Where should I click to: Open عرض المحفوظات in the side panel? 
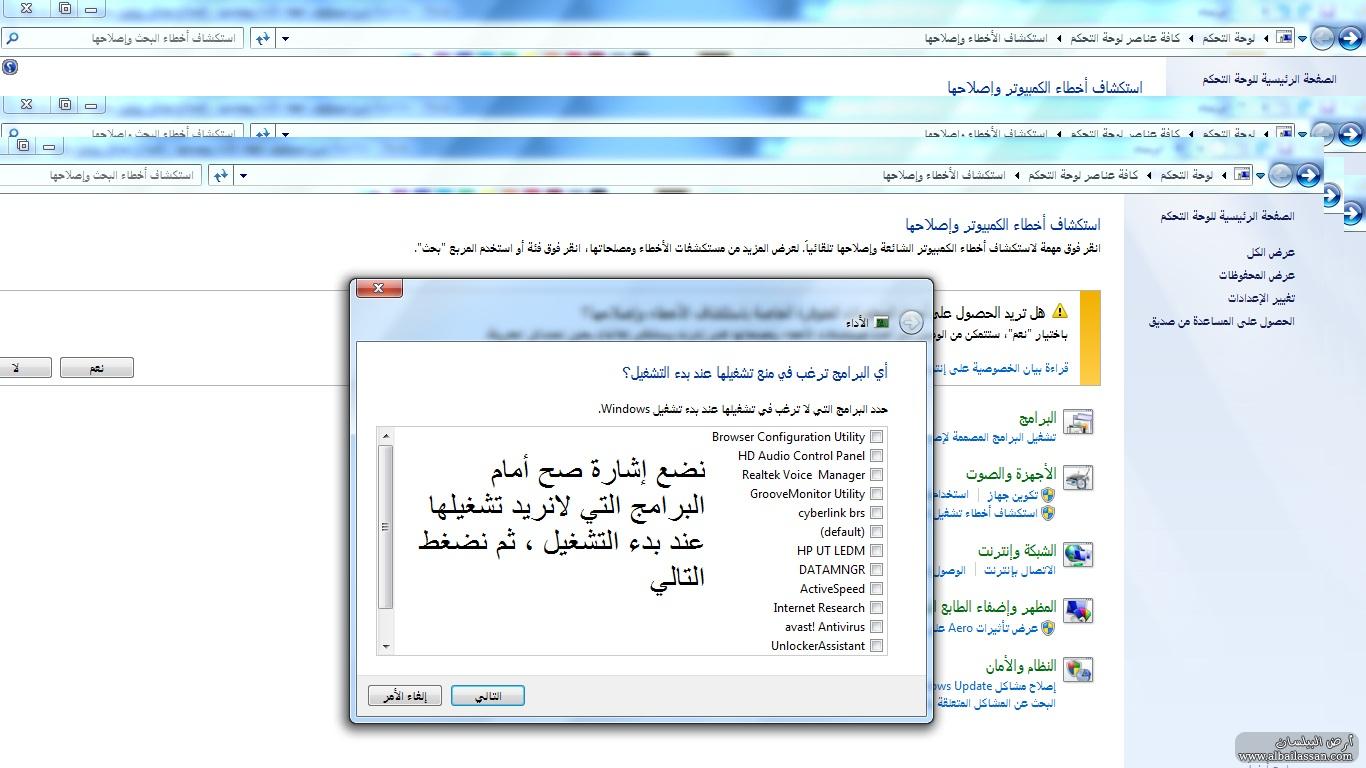click(x=1256, y=275)
